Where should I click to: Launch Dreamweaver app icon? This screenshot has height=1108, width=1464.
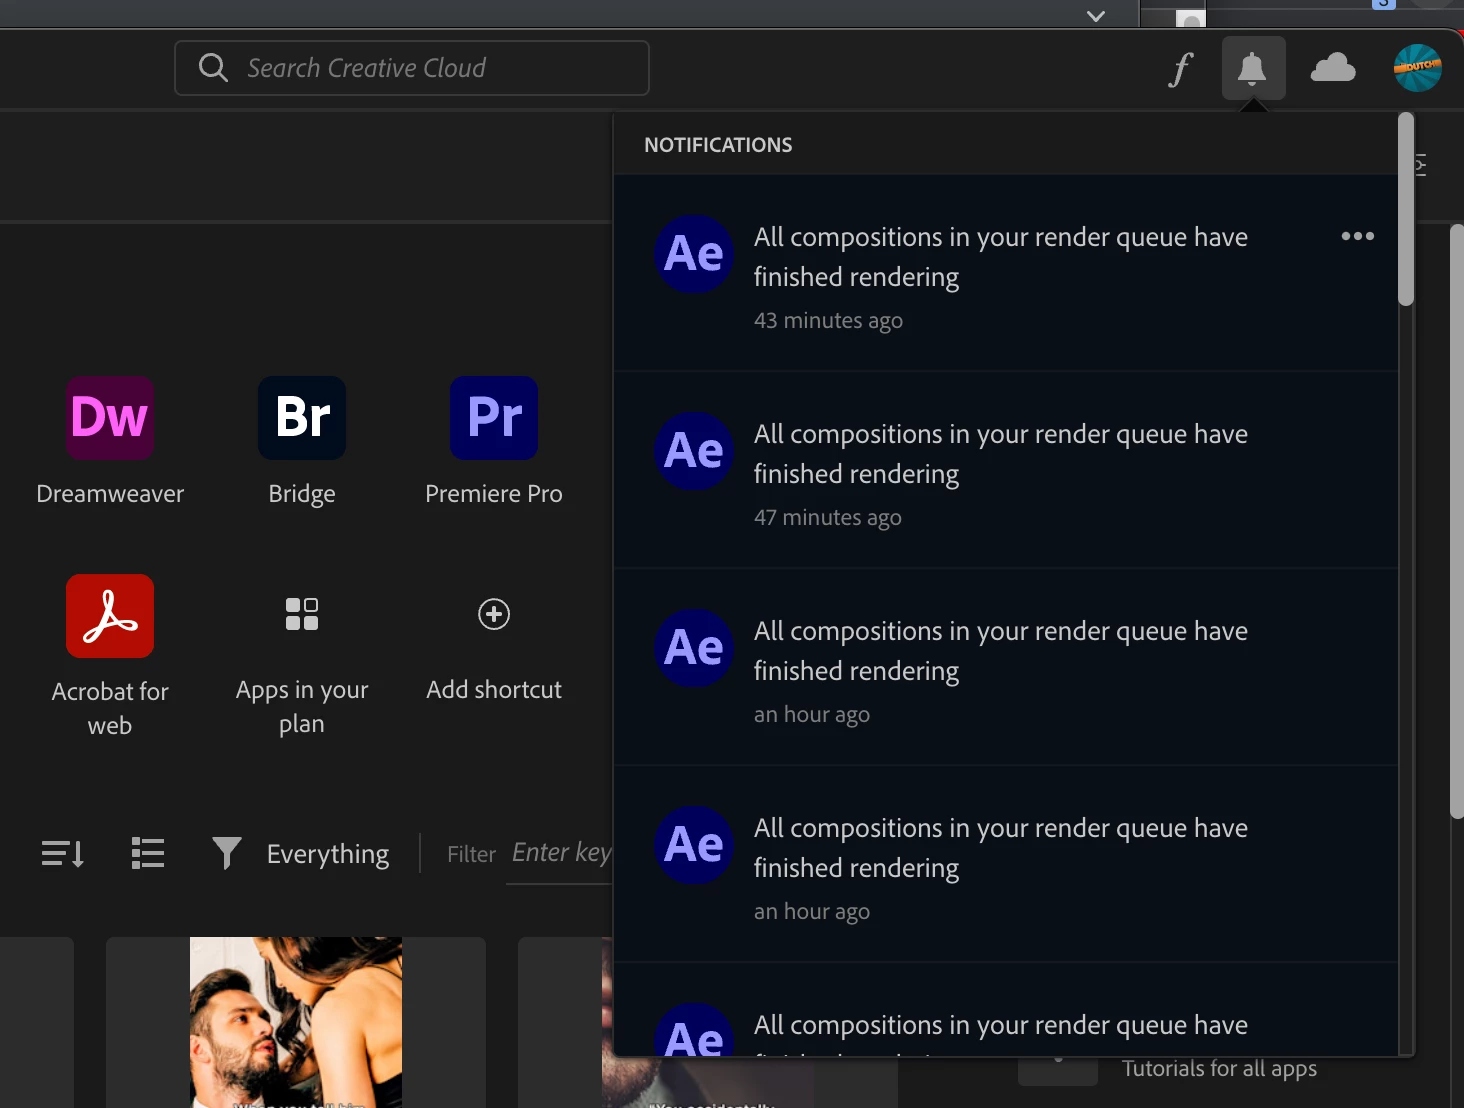point(110,418)
